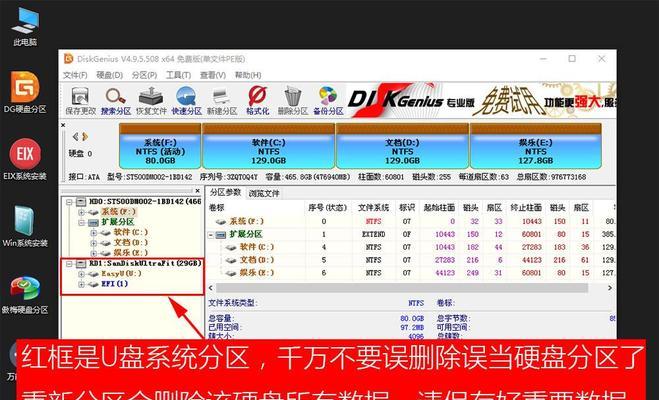Go to next disk arrow
The image size is (659, 400).
[x=85, y=137]
